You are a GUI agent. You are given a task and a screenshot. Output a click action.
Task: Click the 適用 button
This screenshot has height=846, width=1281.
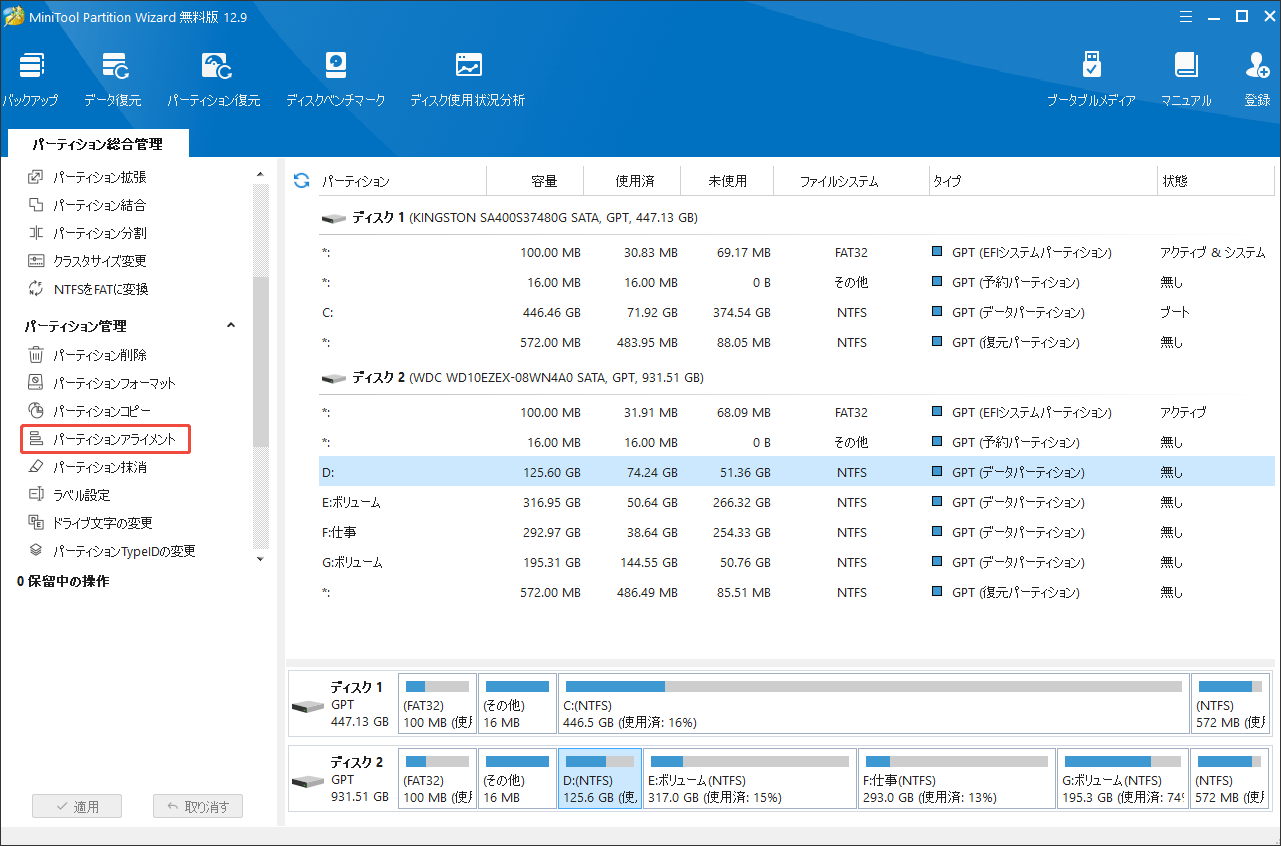point(77,807)
